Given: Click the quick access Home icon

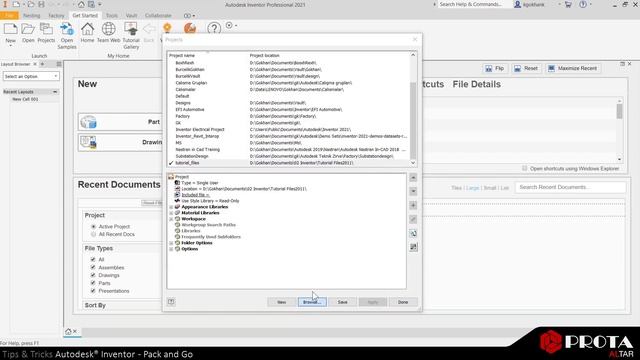Looking at the screenshot, I should click(x=81, y=4).
